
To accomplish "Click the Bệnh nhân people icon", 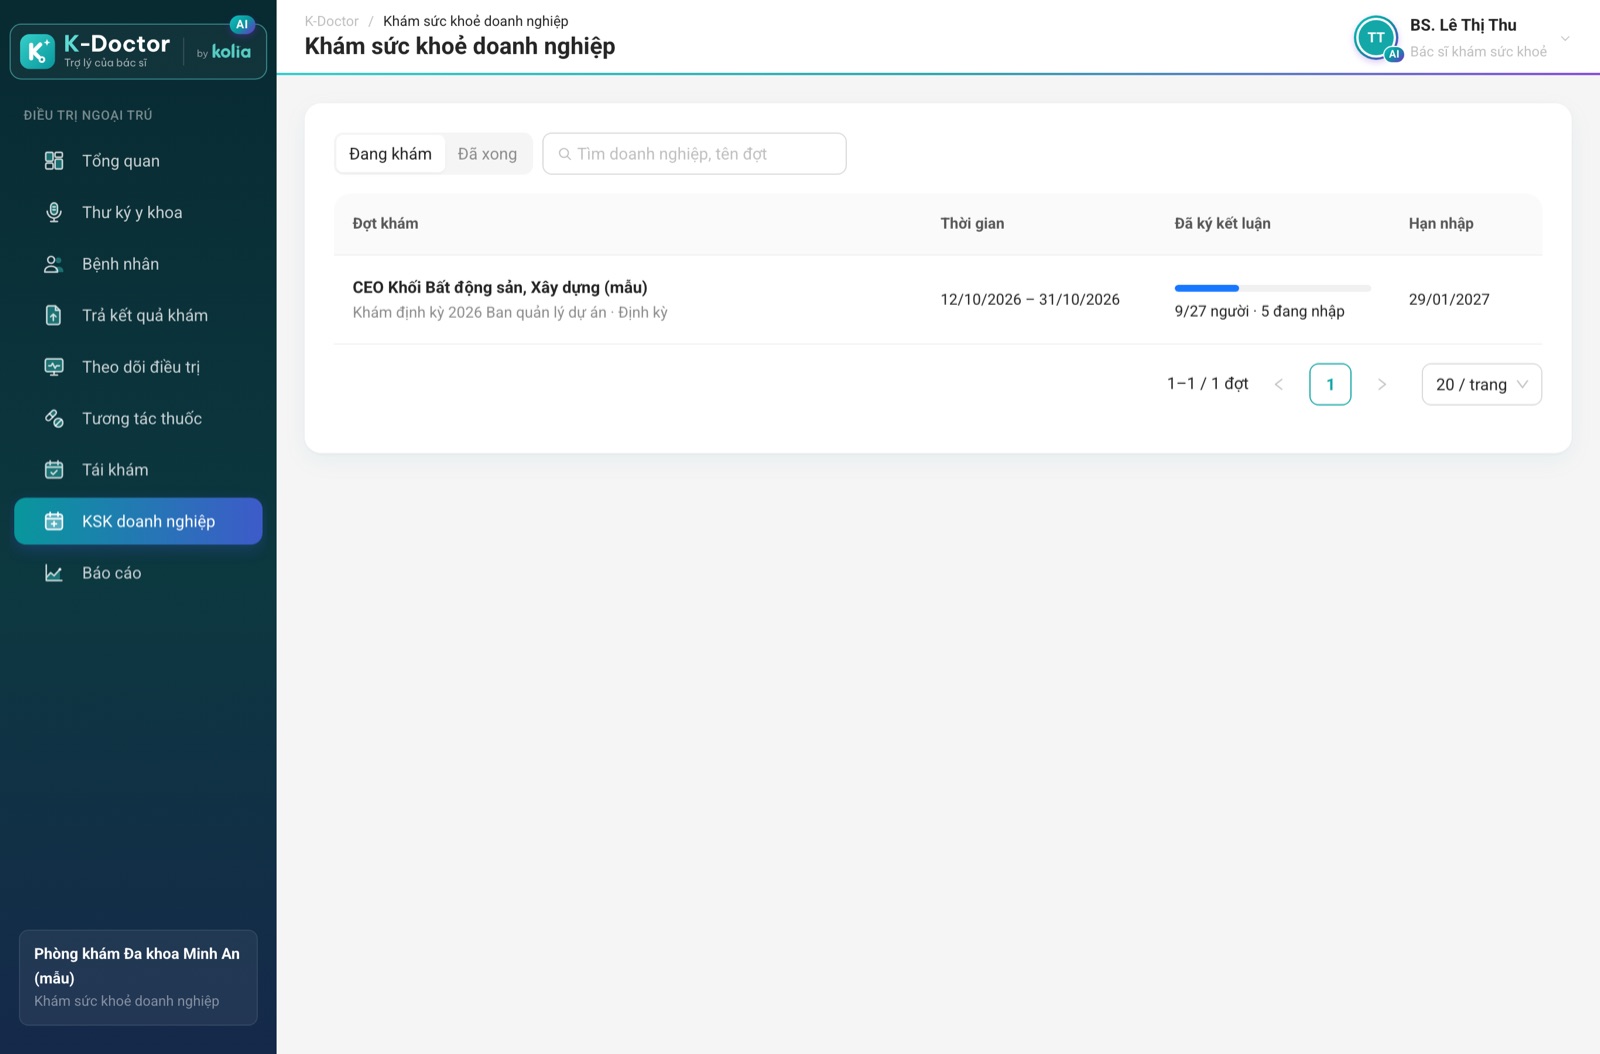I will [x=54, y=264].
